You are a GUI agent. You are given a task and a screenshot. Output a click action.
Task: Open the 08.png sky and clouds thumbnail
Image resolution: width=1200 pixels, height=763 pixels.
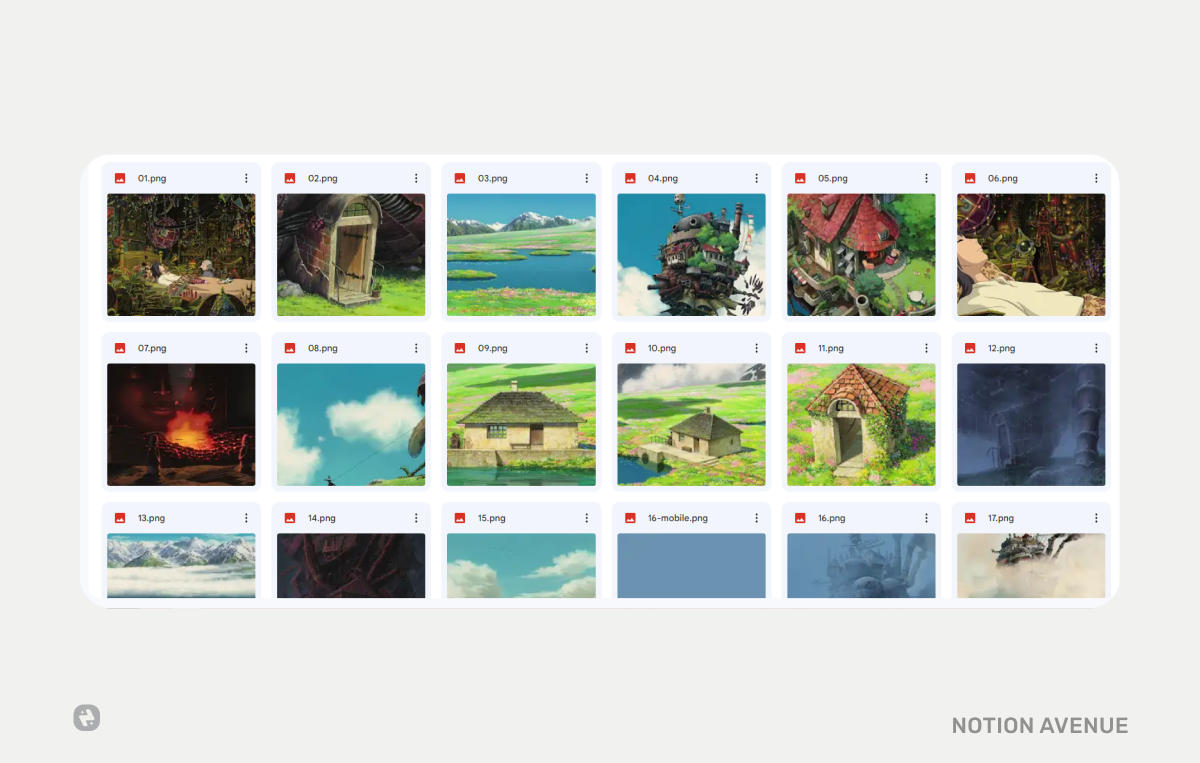pyautogui.click(x=351, y=425)
